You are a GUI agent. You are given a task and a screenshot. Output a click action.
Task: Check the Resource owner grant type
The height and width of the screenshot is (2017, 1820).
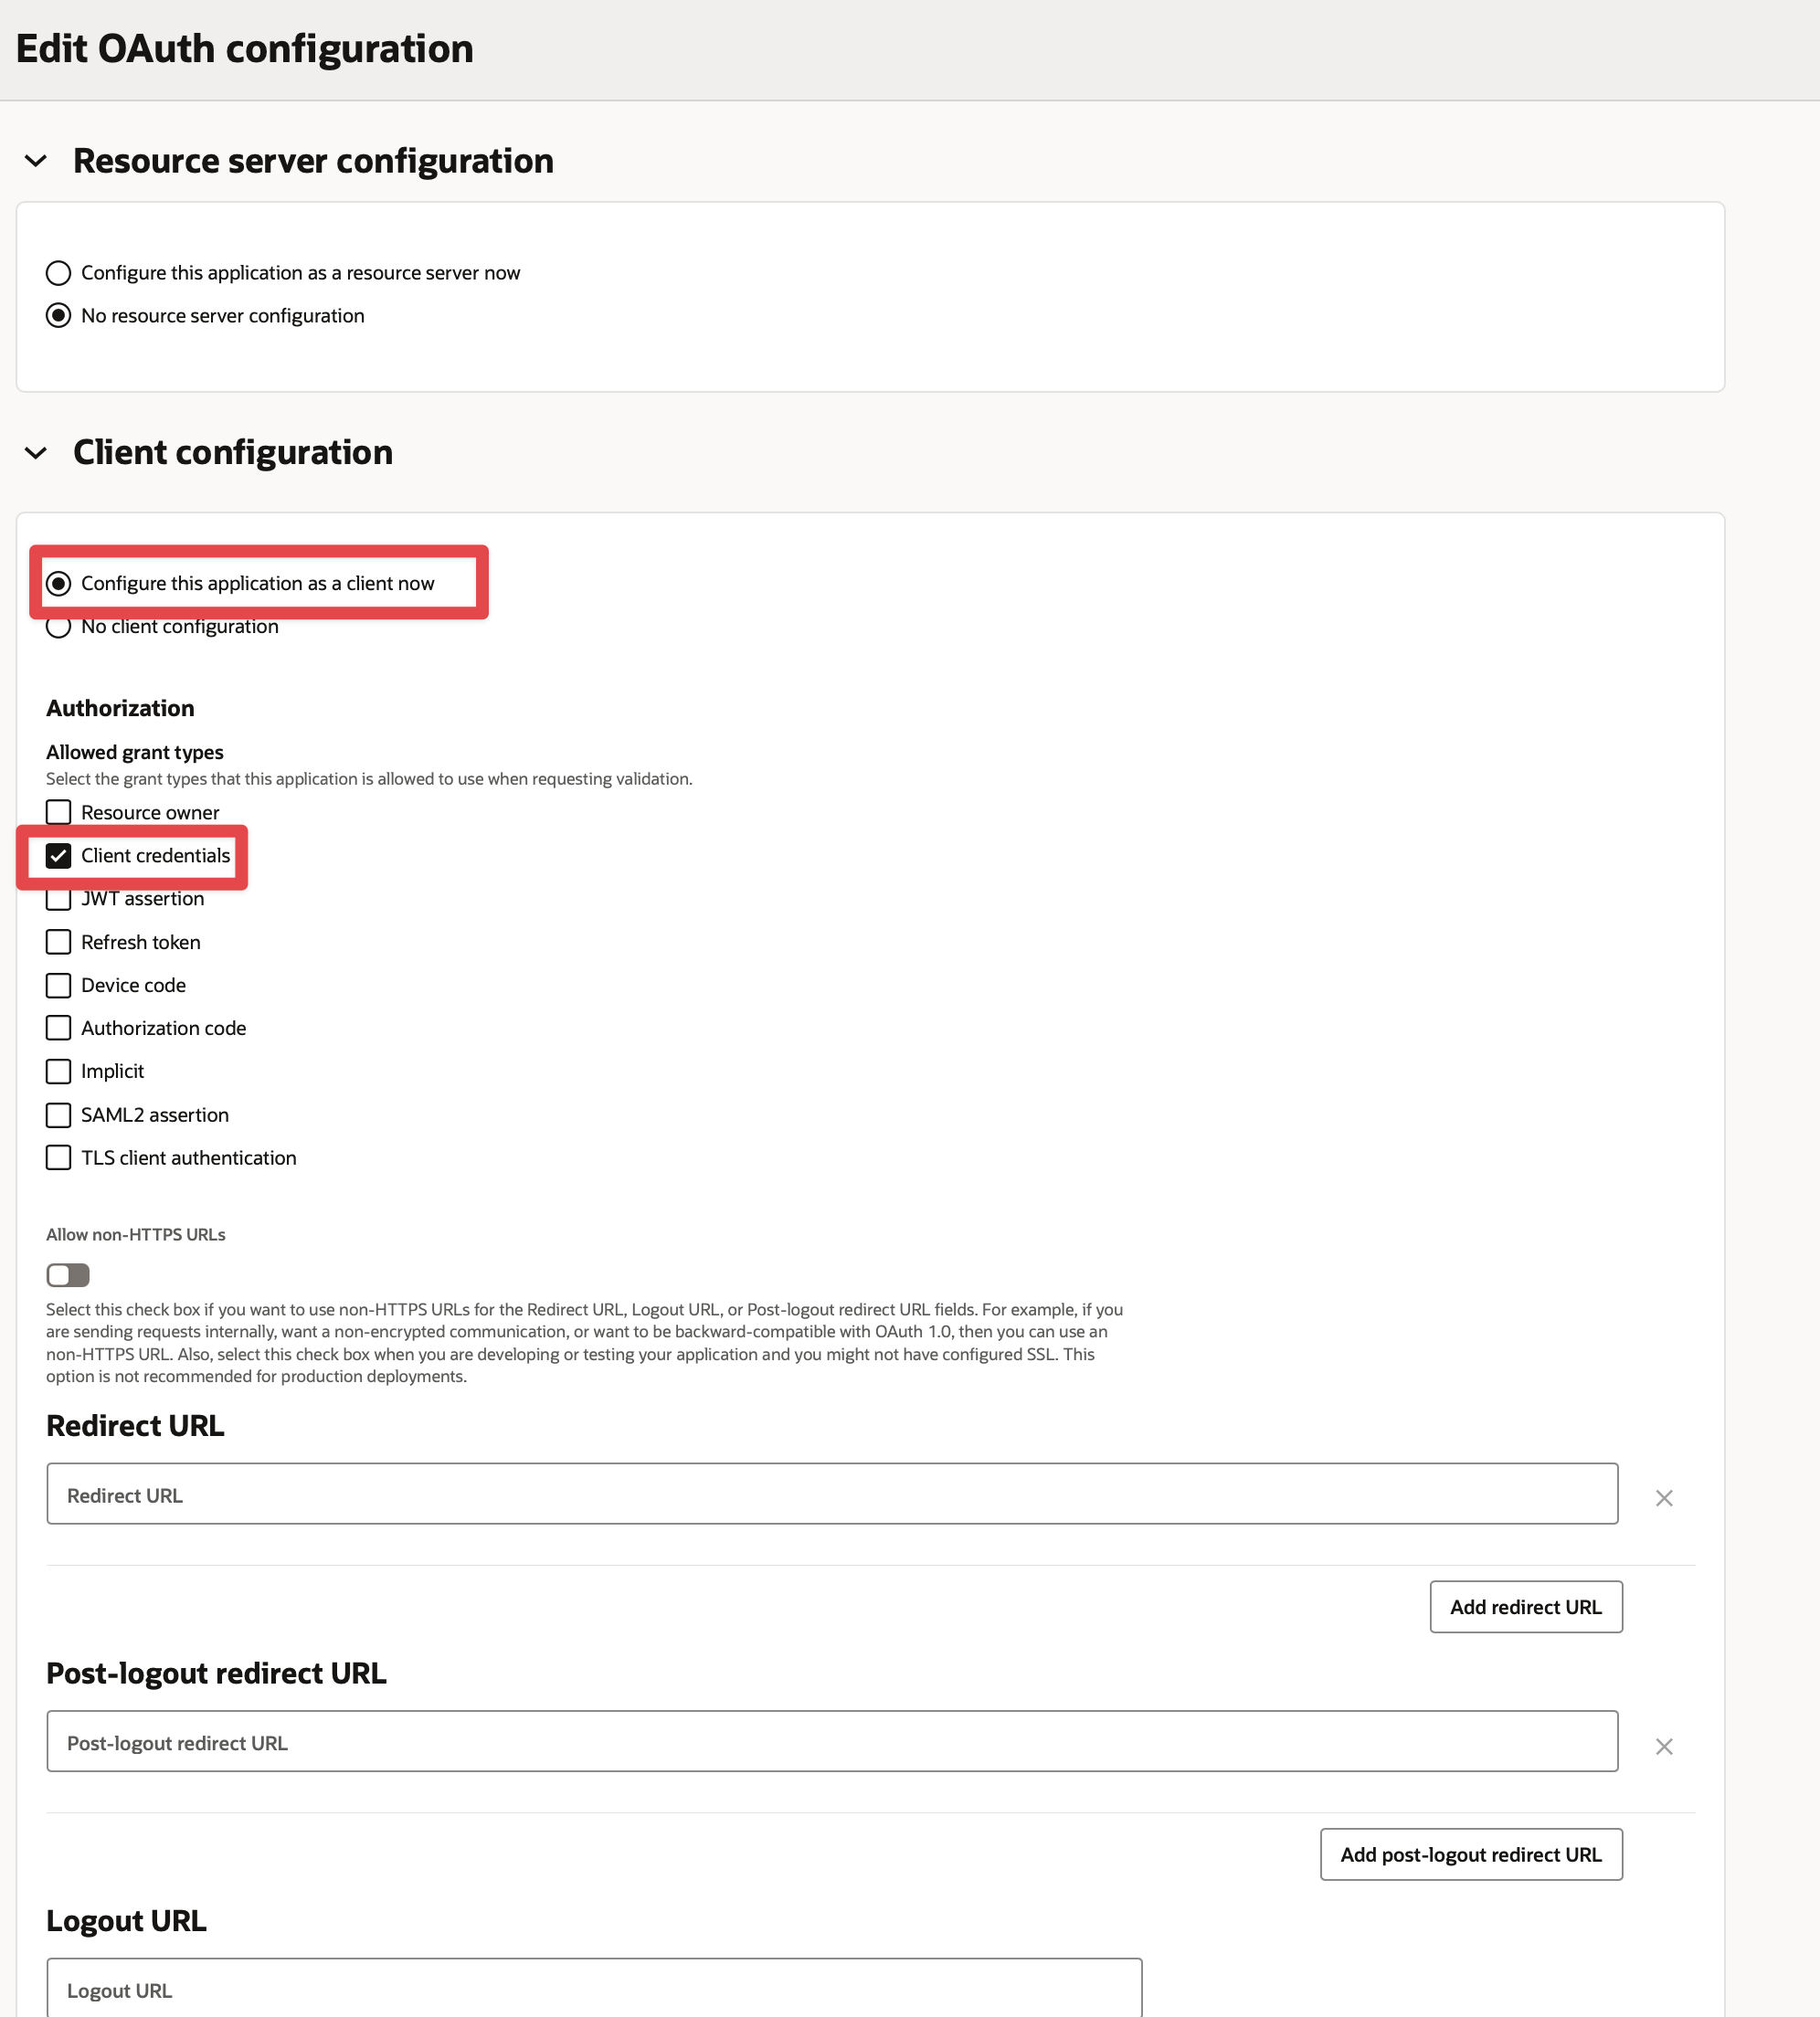click(x=59, y=812)
